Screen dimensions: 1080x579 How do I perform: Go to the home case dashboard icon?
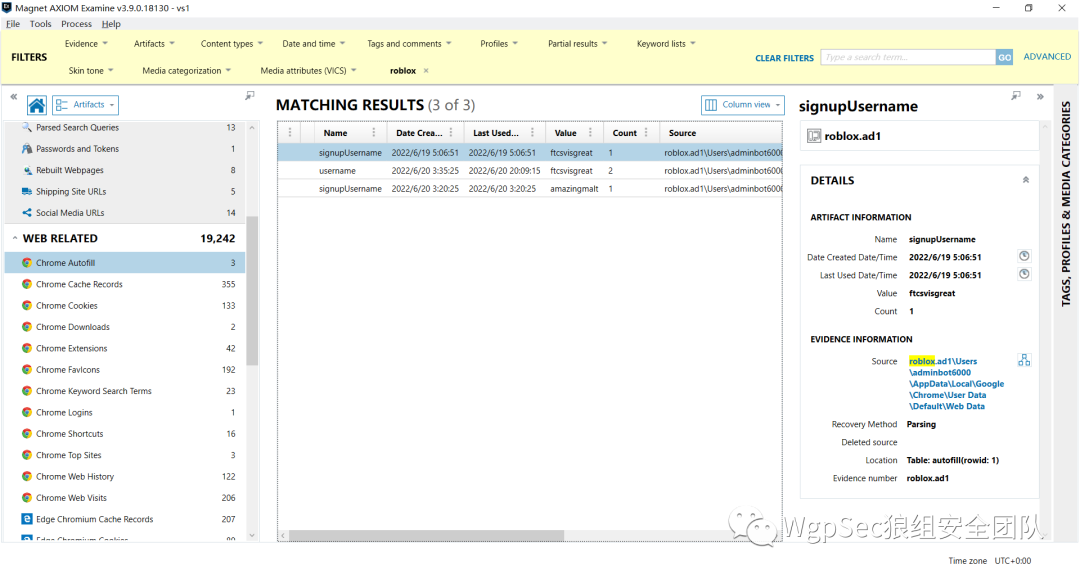point(37,105)
